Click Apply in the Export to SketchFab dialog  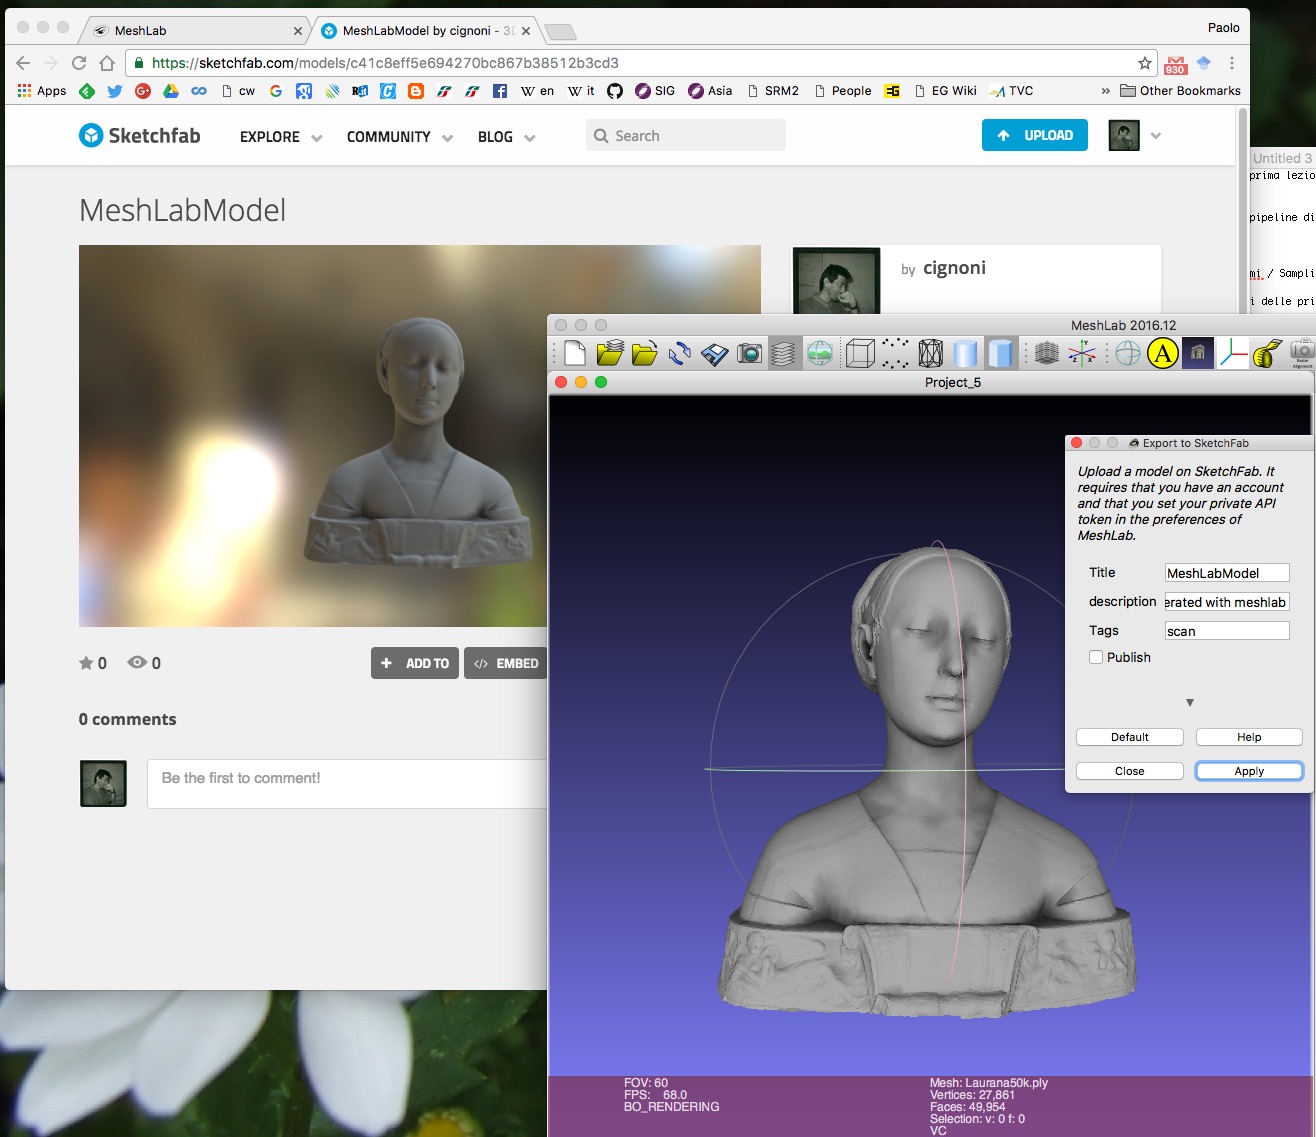[1248, 770]
